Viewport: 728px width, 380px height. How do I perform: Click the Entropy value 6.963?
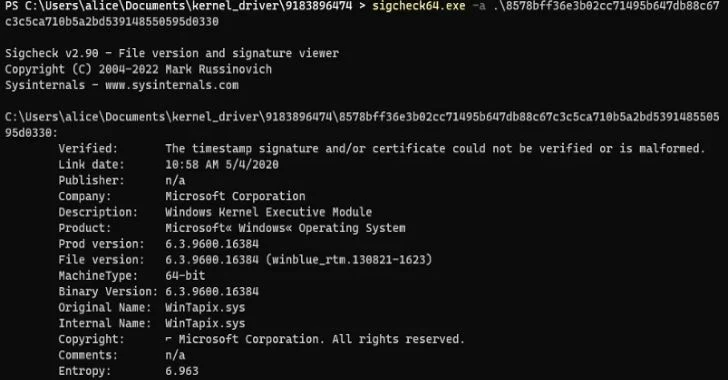point(182,371)
